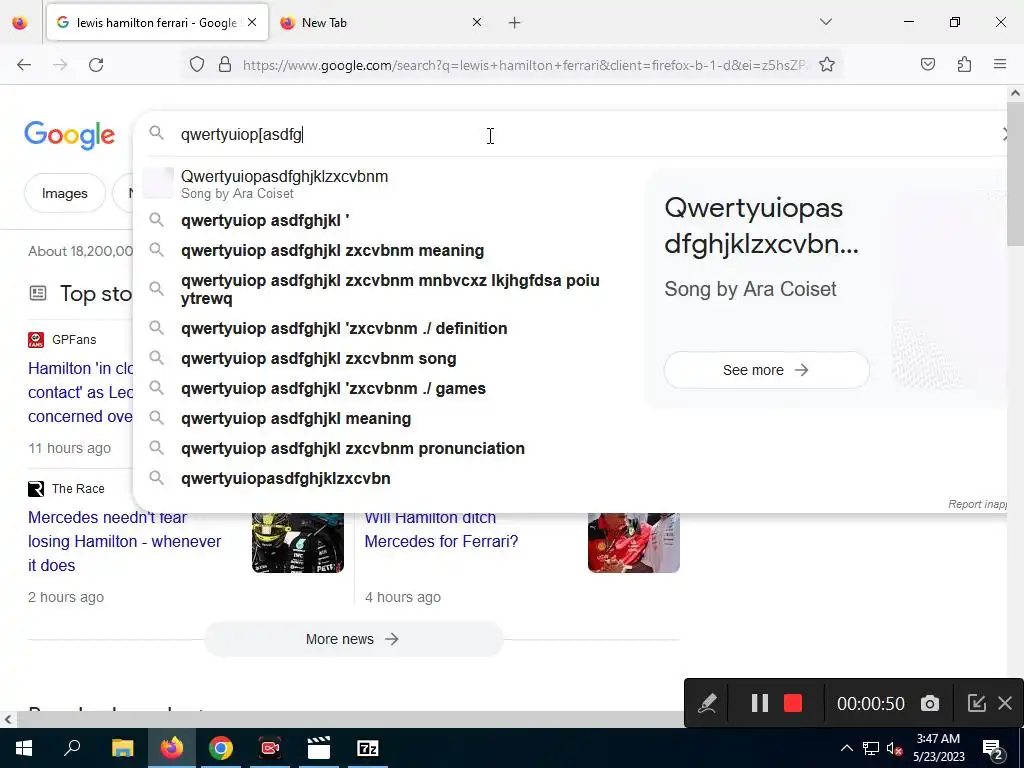This screenshot has width=1024, height=768.
Task: Open File Explorer from taskbar
Action: point(122,748)
